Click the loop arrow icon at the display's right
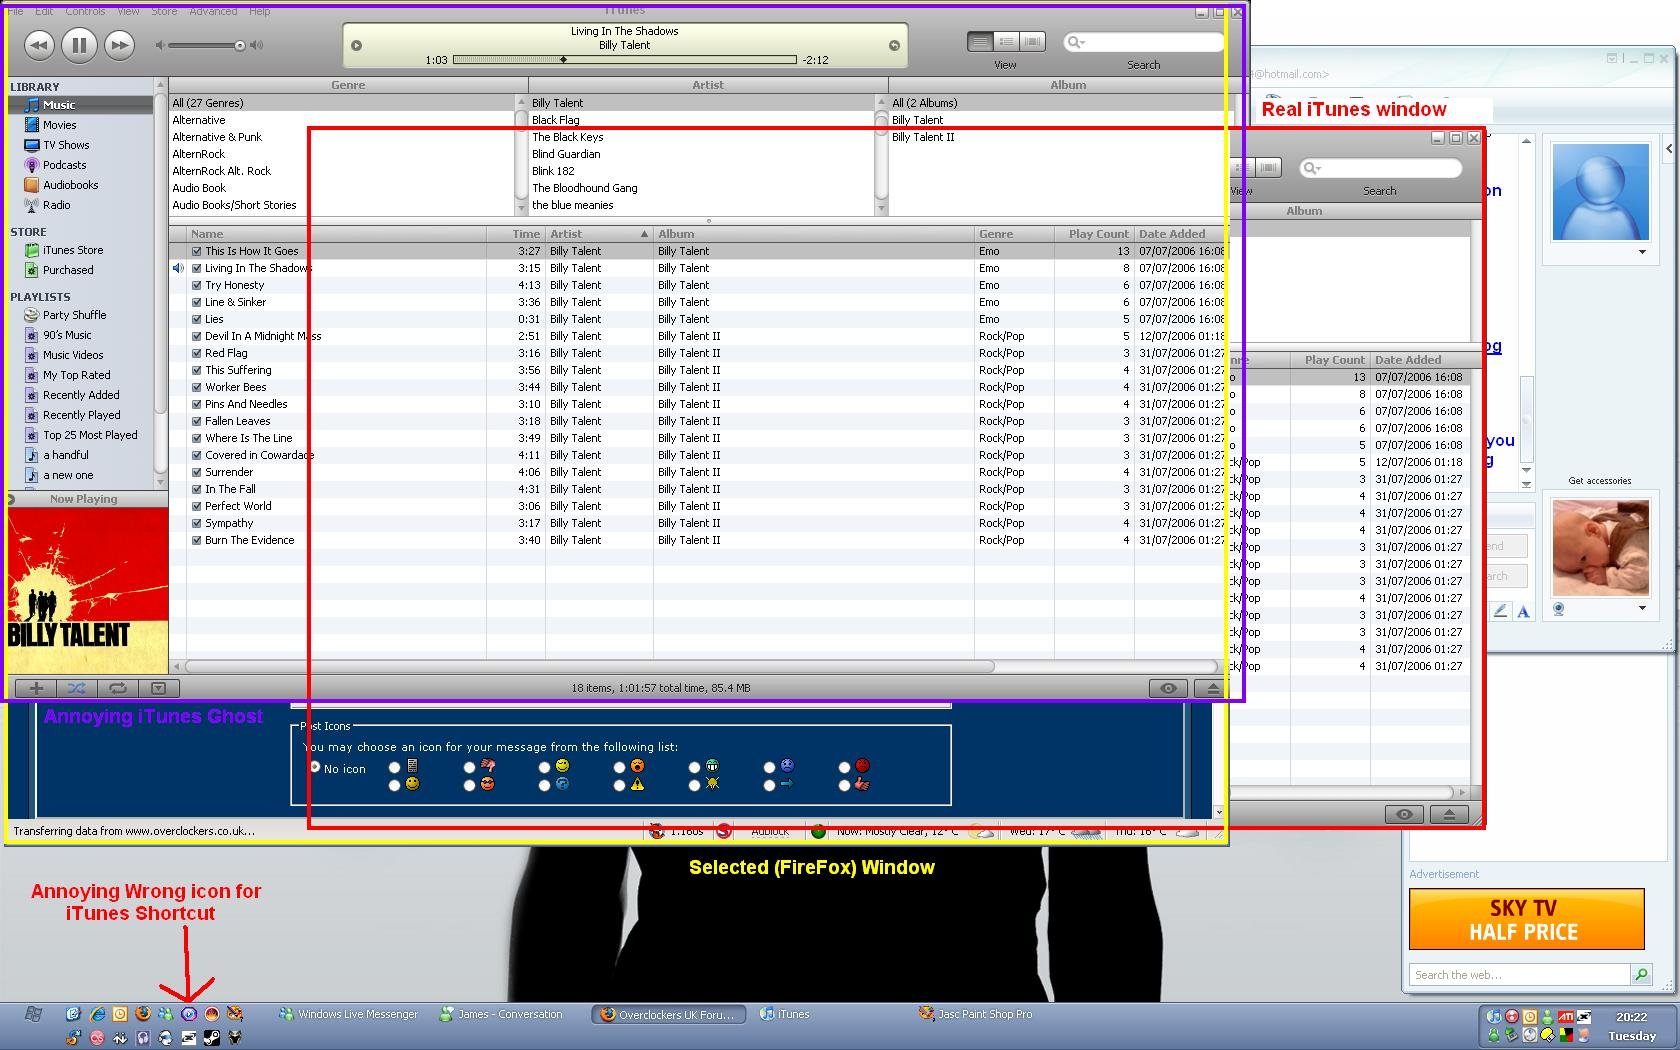This screenshot has height=1050, width=1680. (x=894, y=45)
